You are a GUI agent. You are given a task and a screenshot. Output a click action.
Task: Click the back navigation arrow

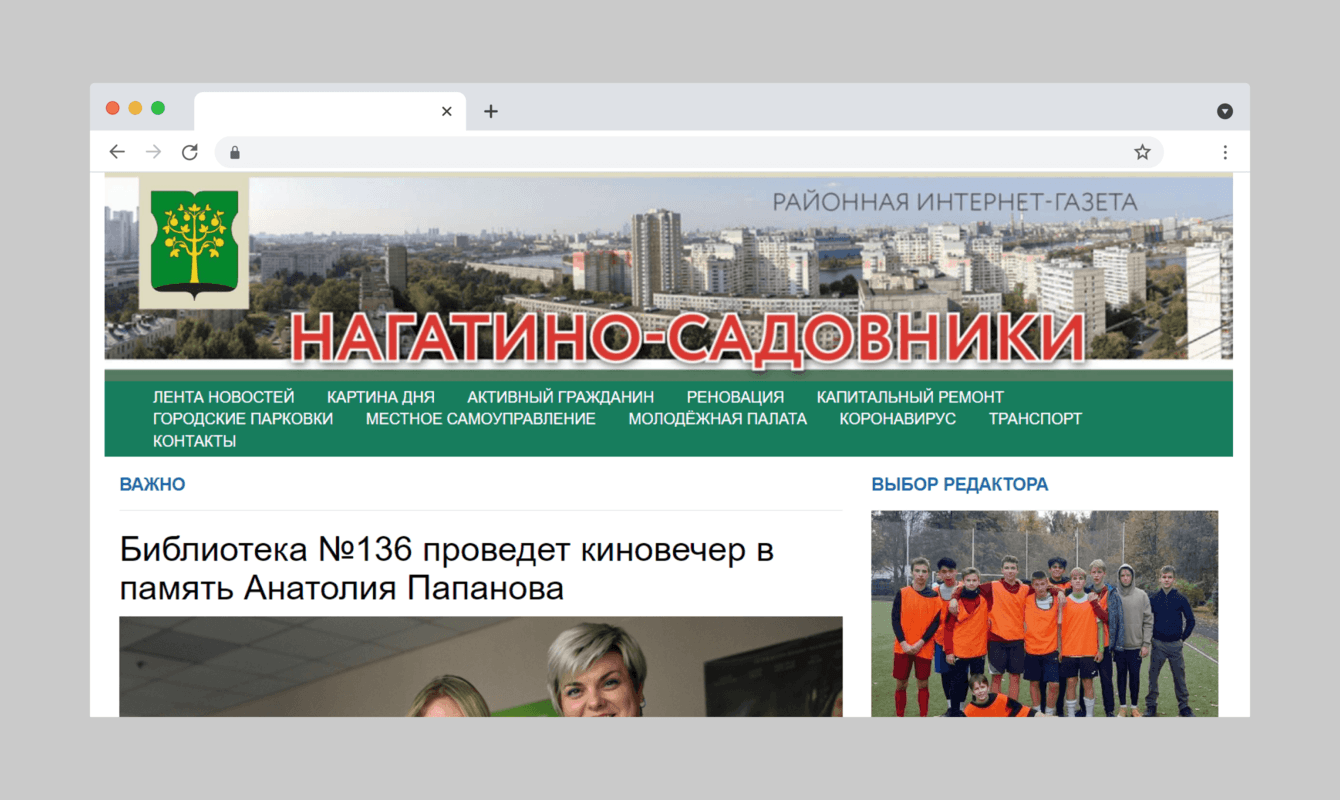click(x=117, y=151)
